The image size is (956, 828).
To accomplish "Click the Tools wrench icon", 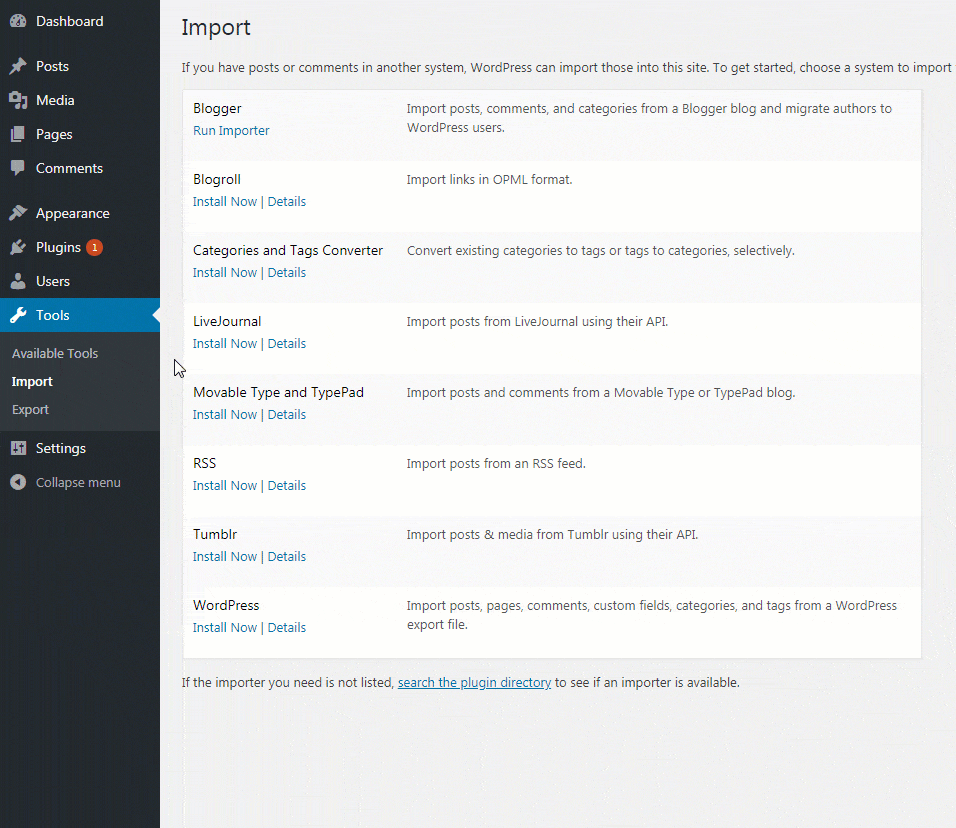I will point(17,315).
